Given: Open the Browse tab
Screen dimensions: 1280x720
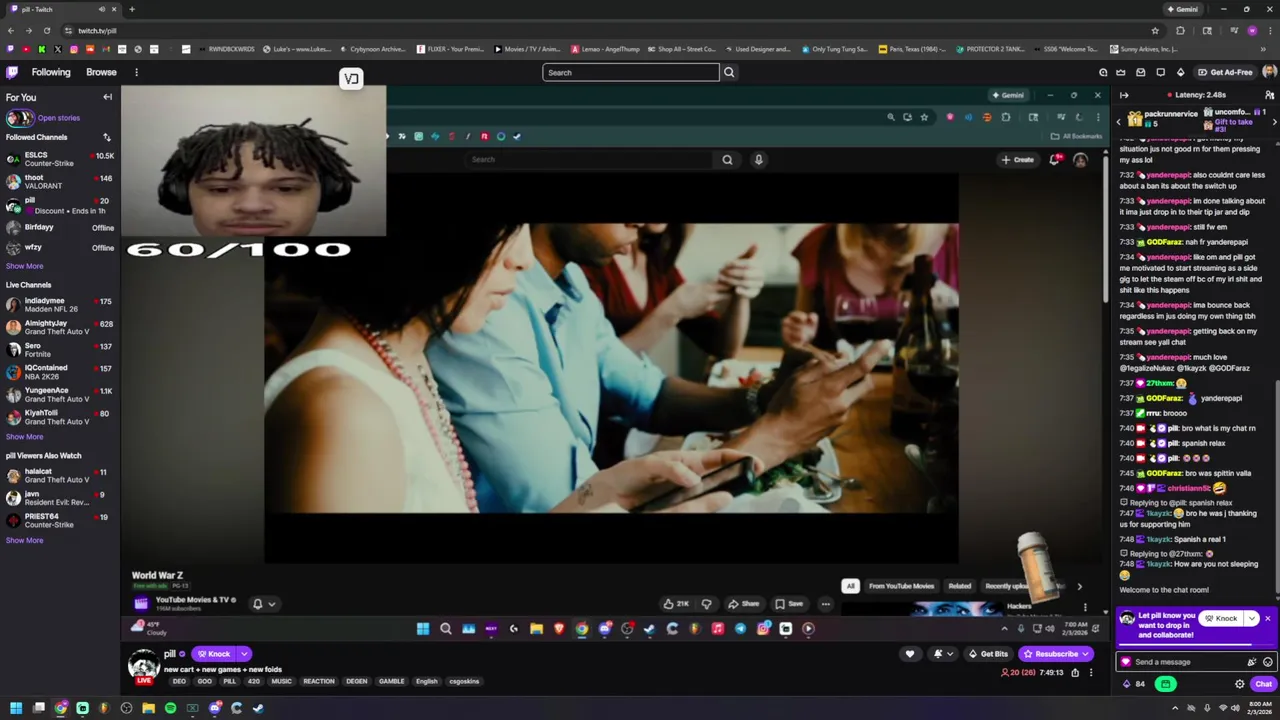Looking at the screenshot, I should pos(101,72).
